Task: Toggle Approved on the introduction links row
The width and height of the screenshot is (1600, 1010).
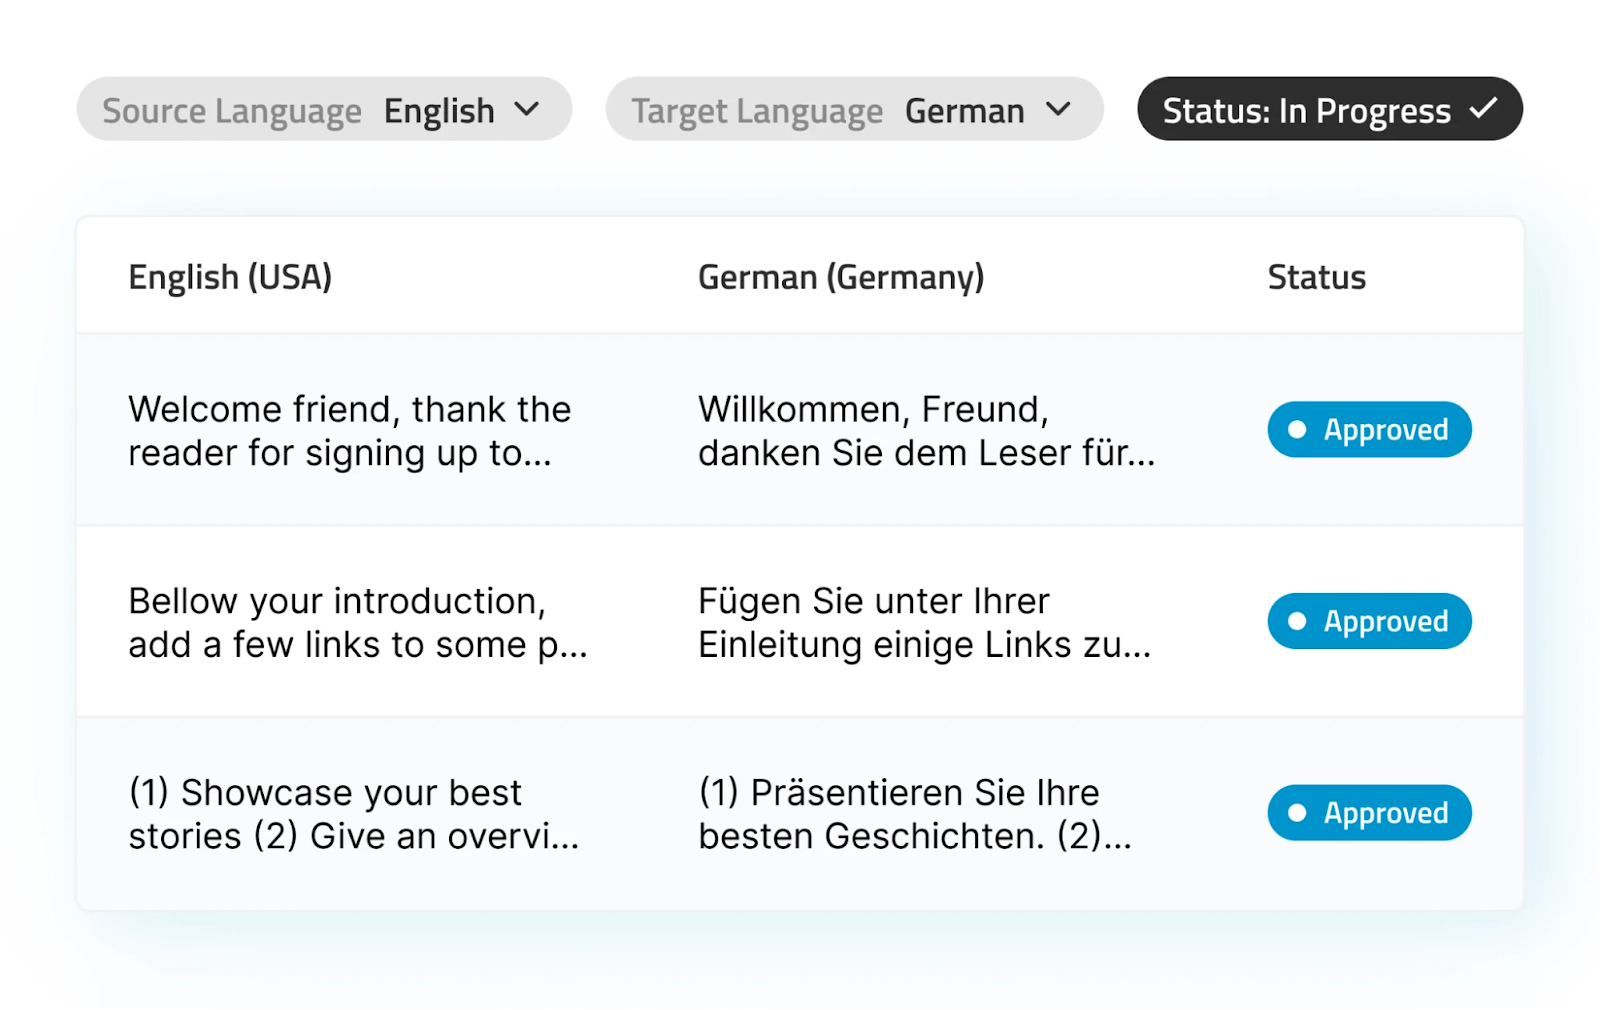Action: (1369, 621)
